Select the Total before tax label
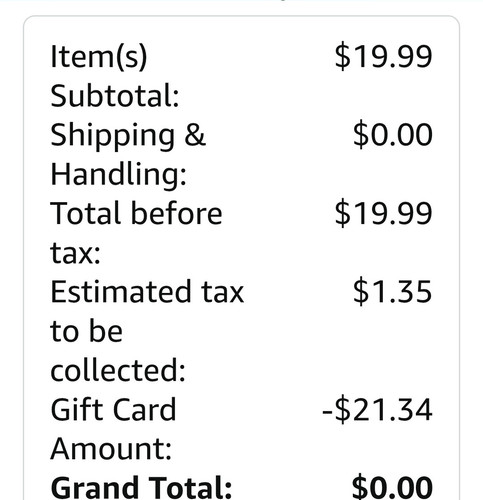This screenshot has height=500, width=483. (x=136, y=233)
